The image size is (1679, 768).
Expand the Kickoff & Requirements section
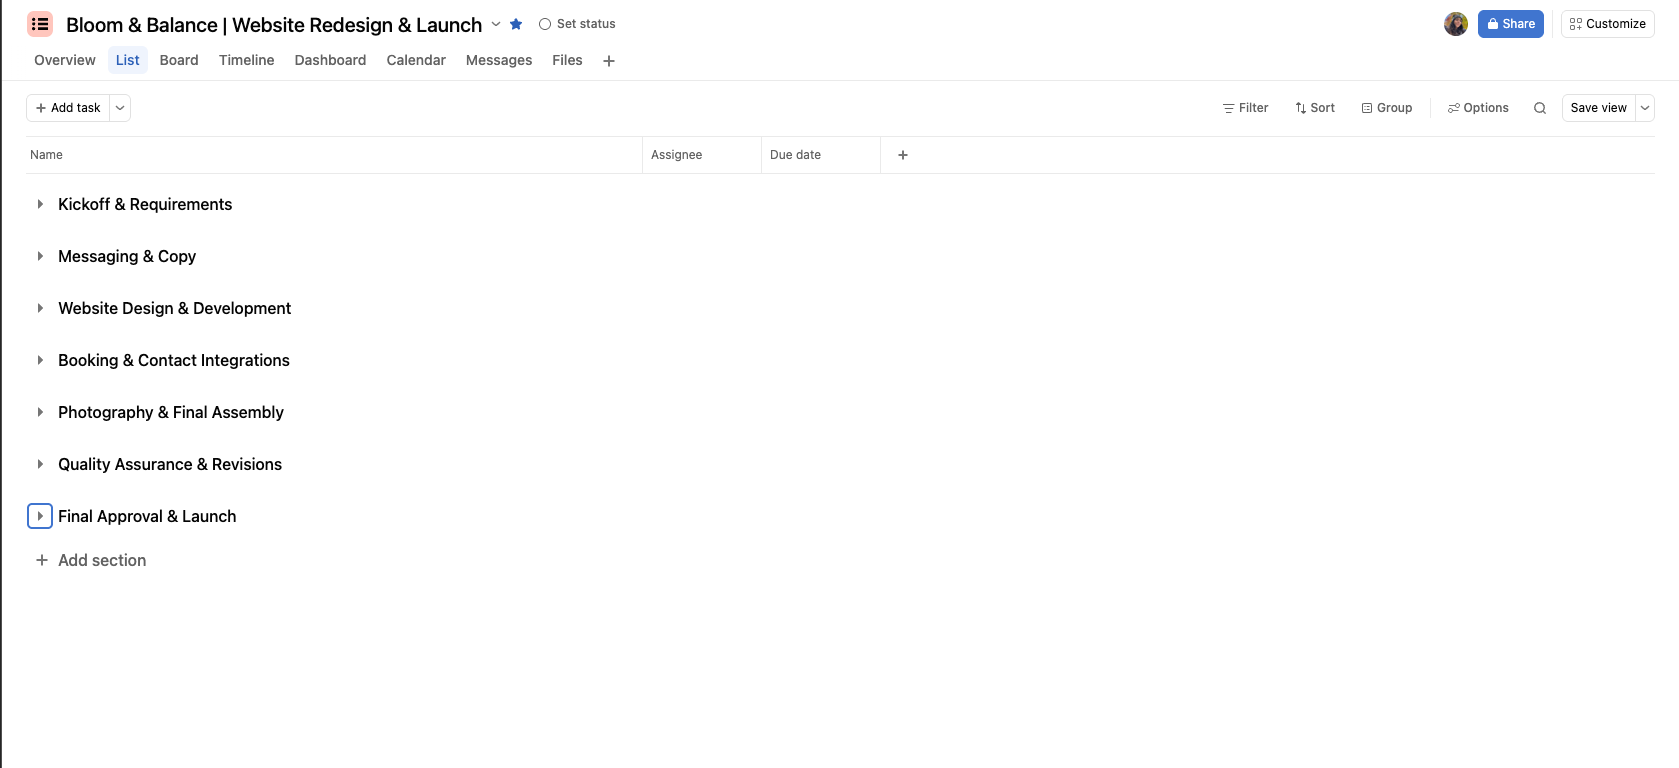click(40, 204)
